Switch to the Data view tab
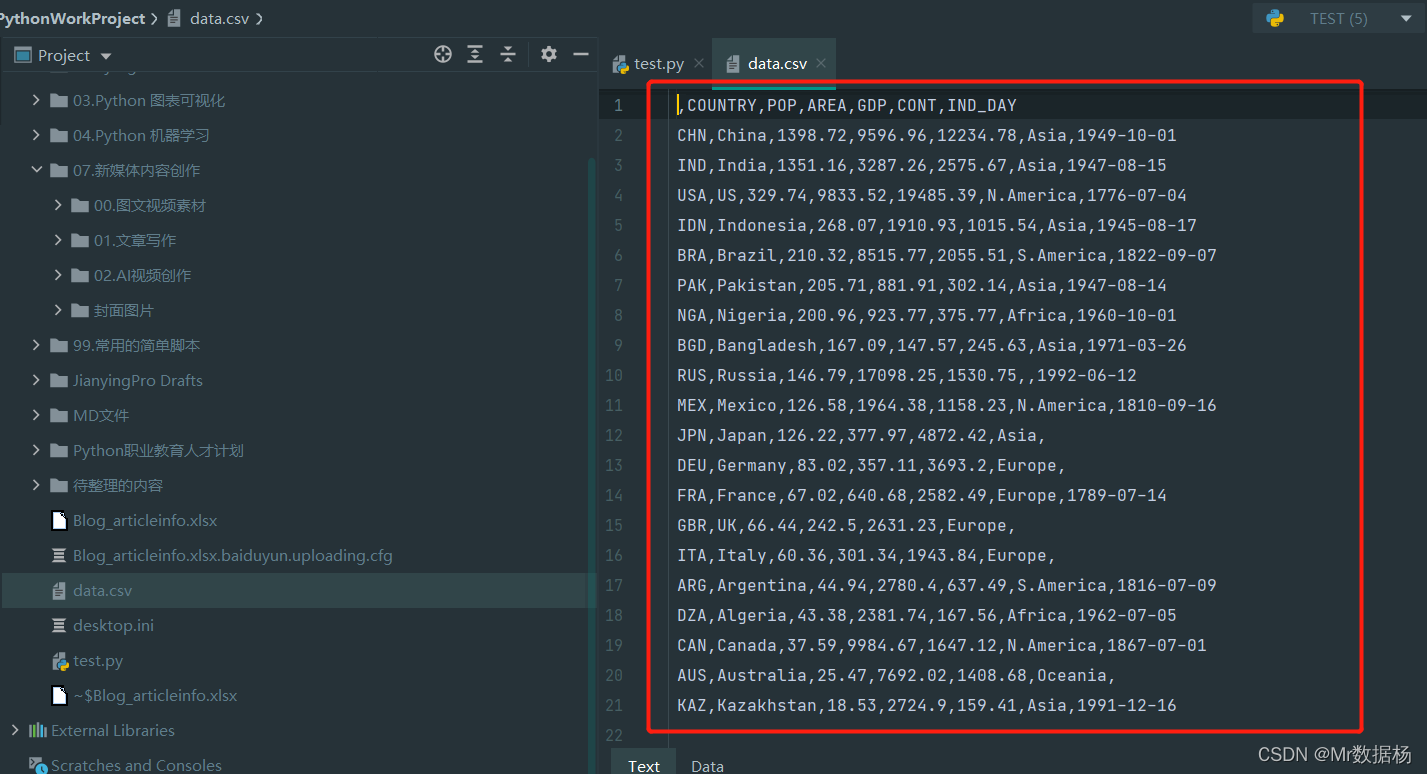Viewport: 1427px width, 774px height. [707, 765]
